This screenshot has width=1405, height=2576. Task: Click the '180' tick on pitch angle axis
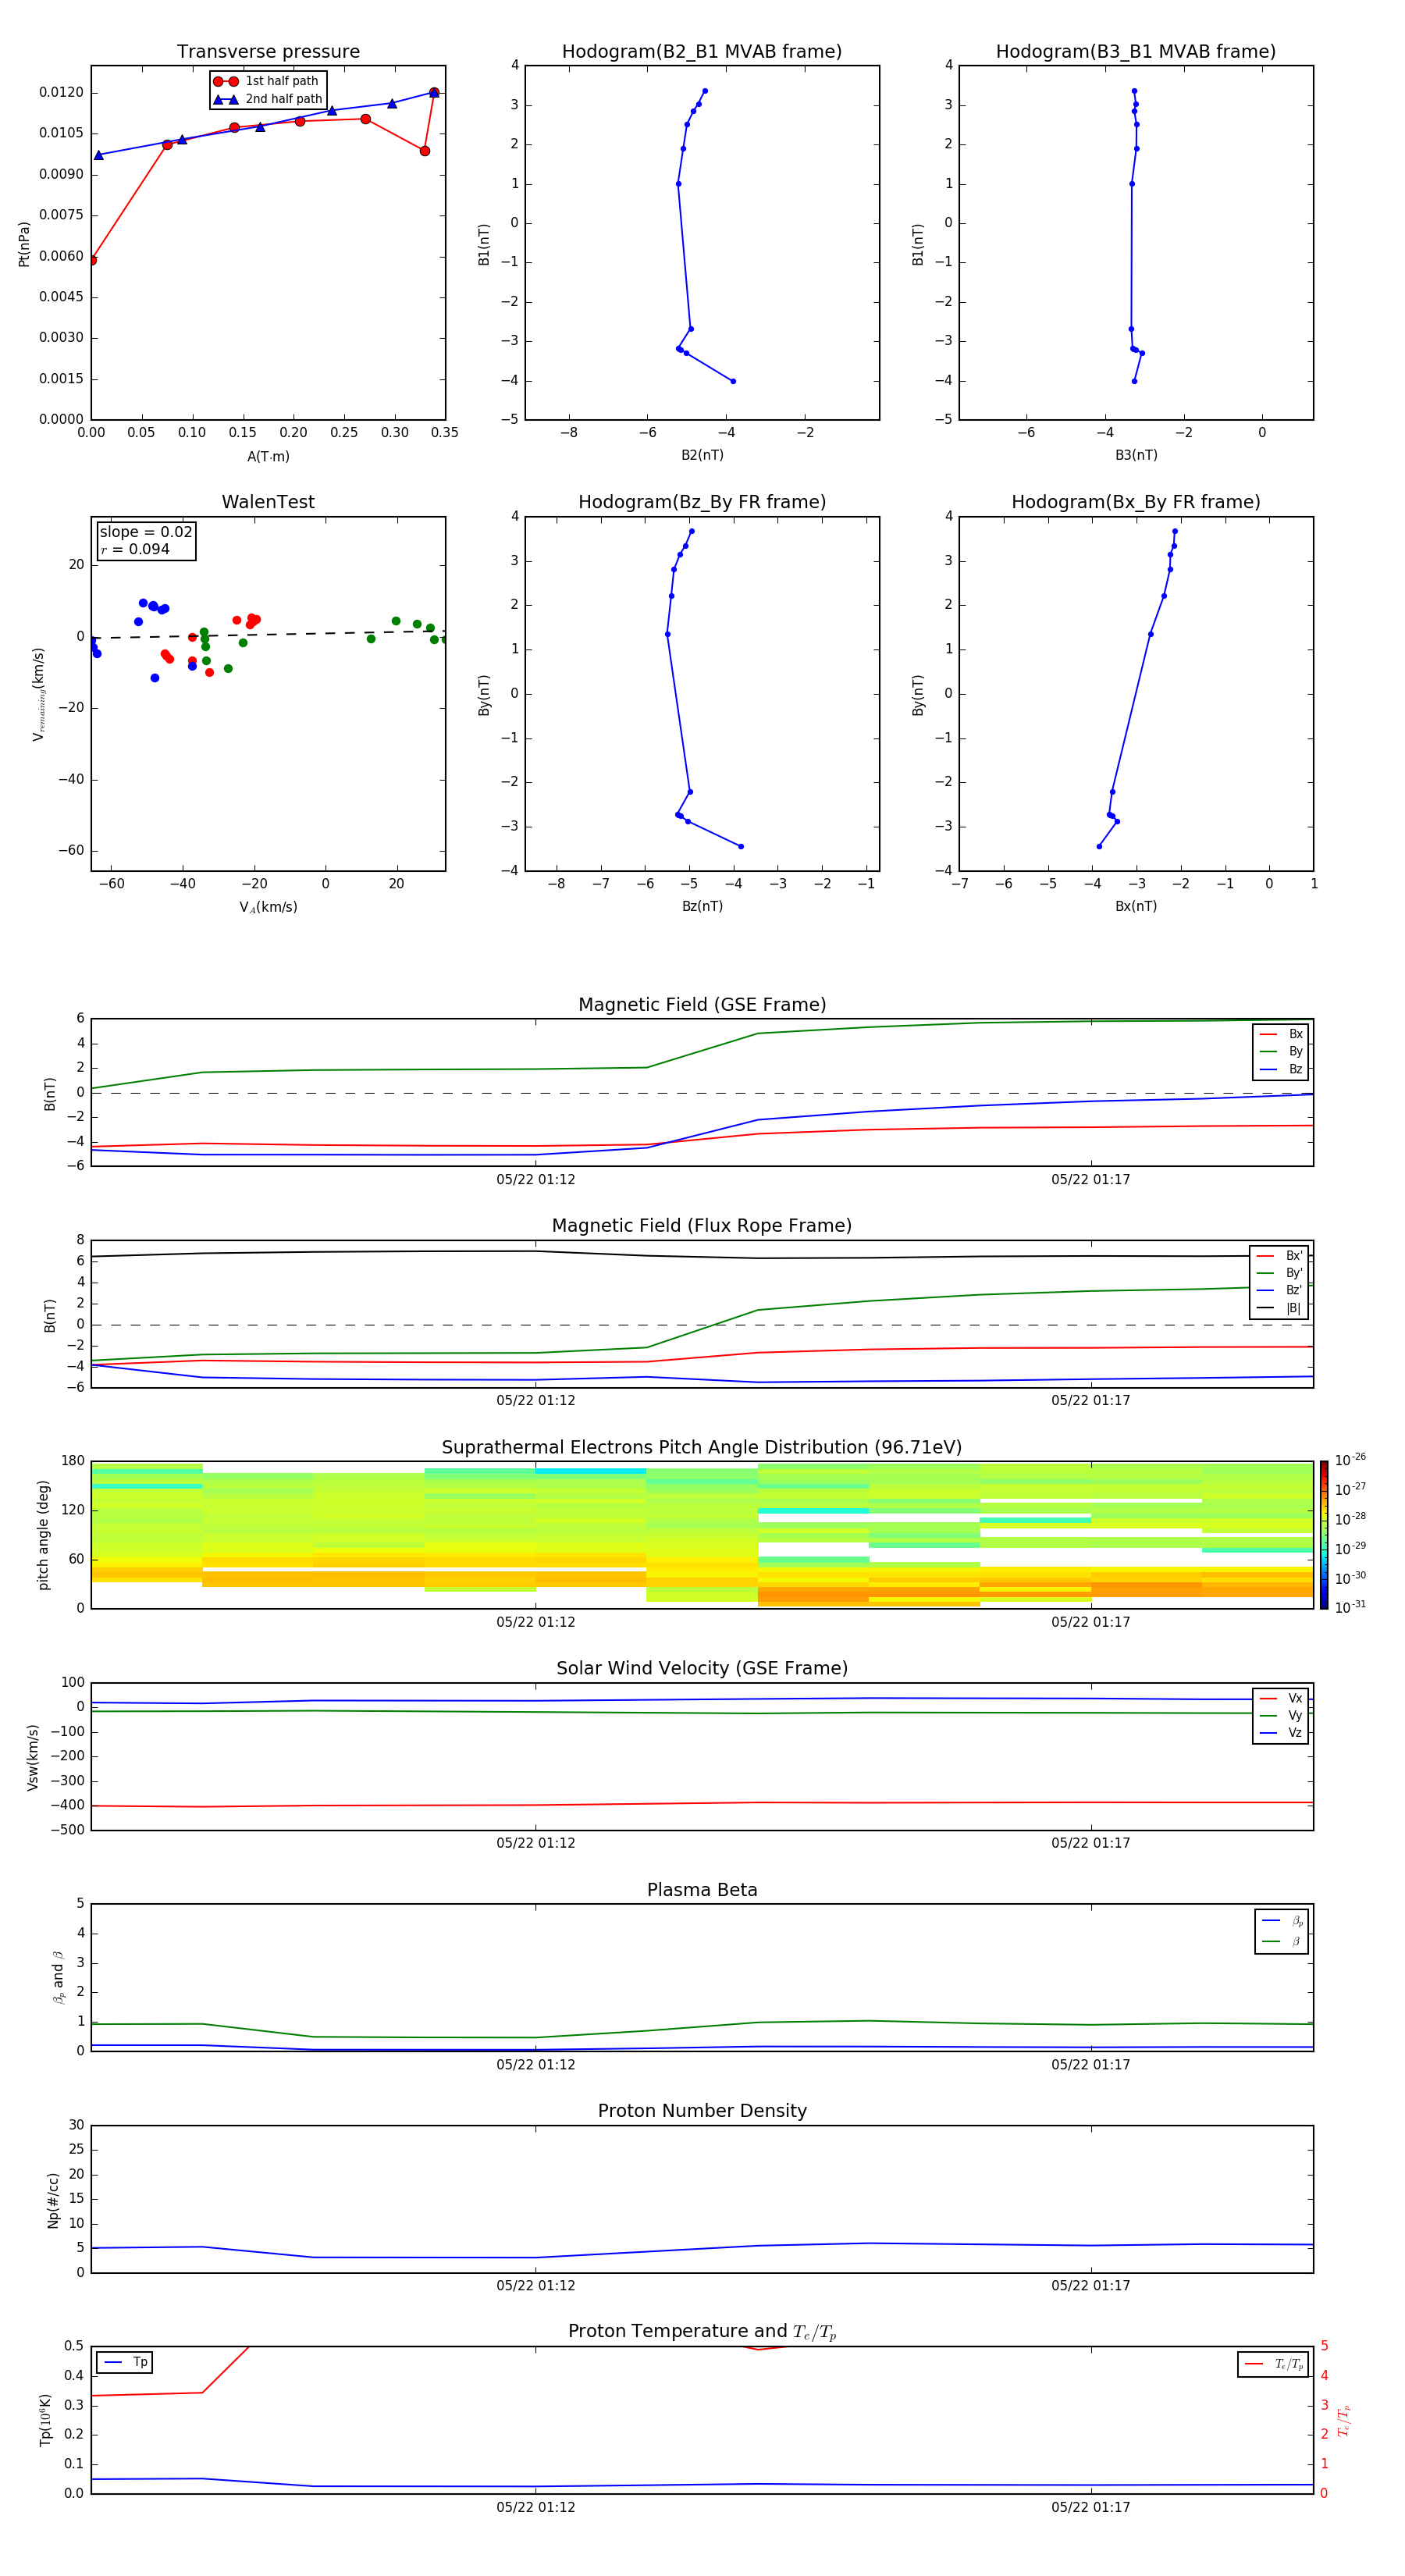point(73,1461)
